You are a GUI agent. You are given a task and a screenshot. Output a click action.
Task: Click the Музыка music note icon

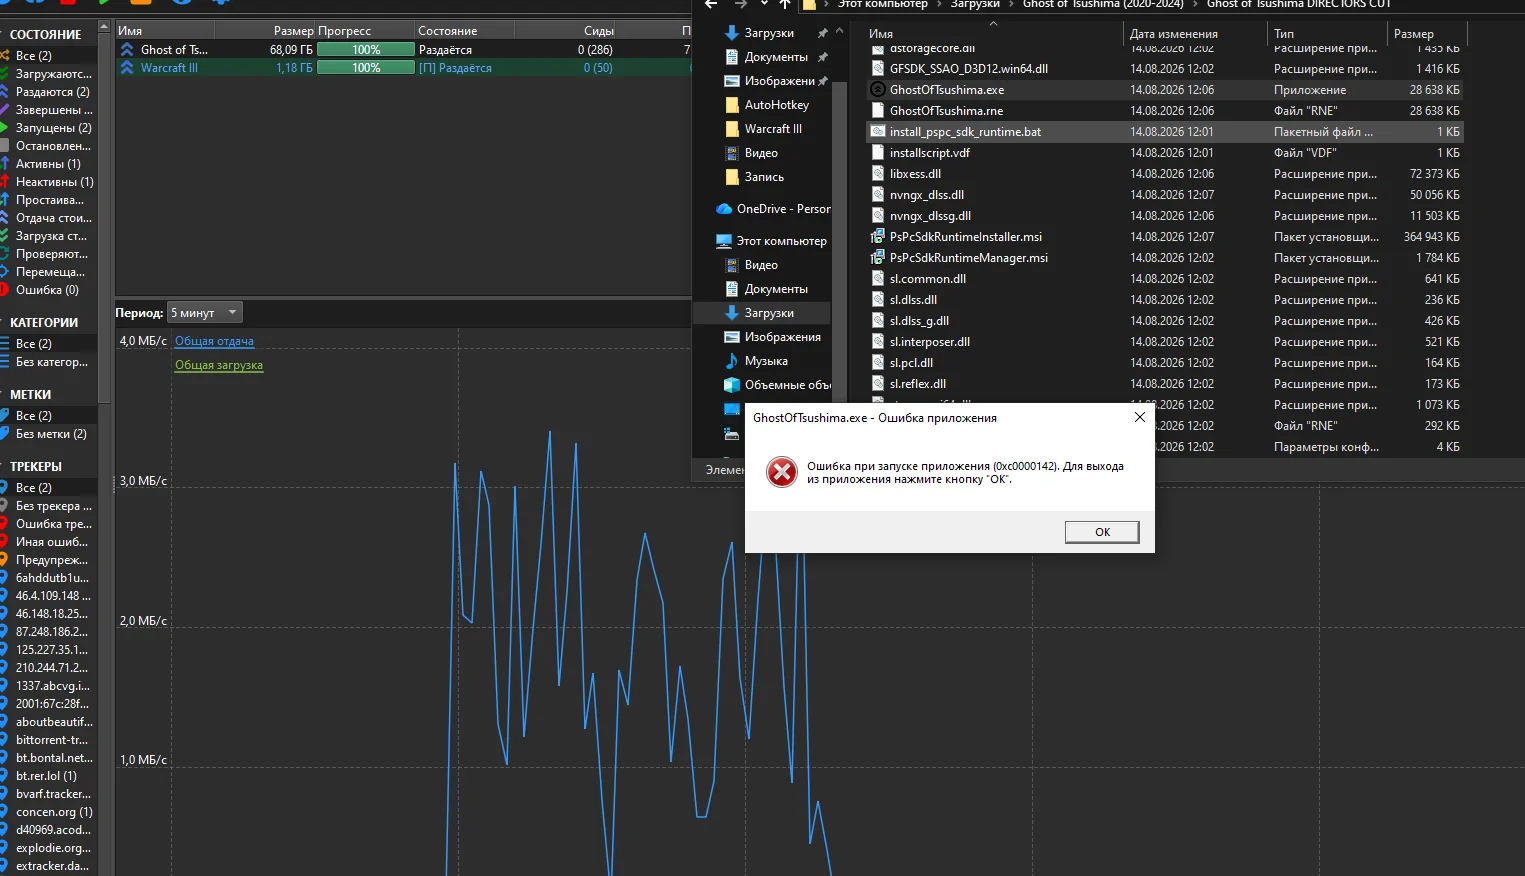tap(732, 361)
